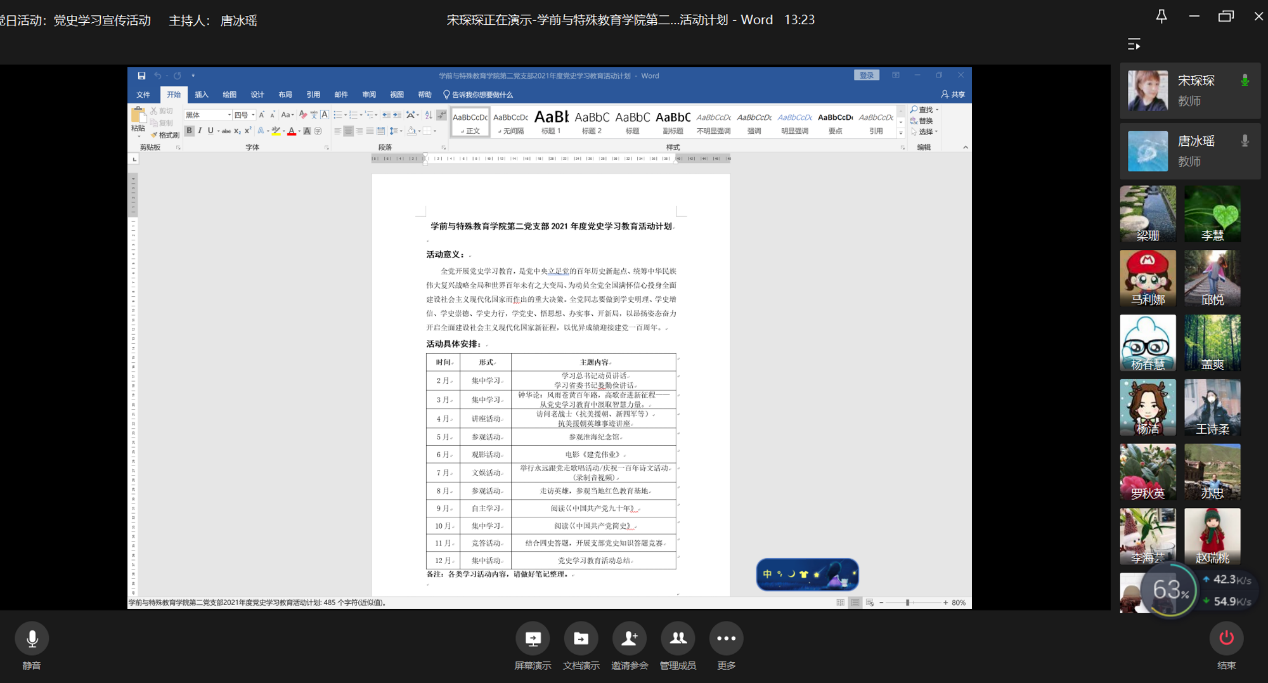This screenshot has width=1268, height=683.
Task: Open 文档演示 document presentation
Action: (581, 639)
